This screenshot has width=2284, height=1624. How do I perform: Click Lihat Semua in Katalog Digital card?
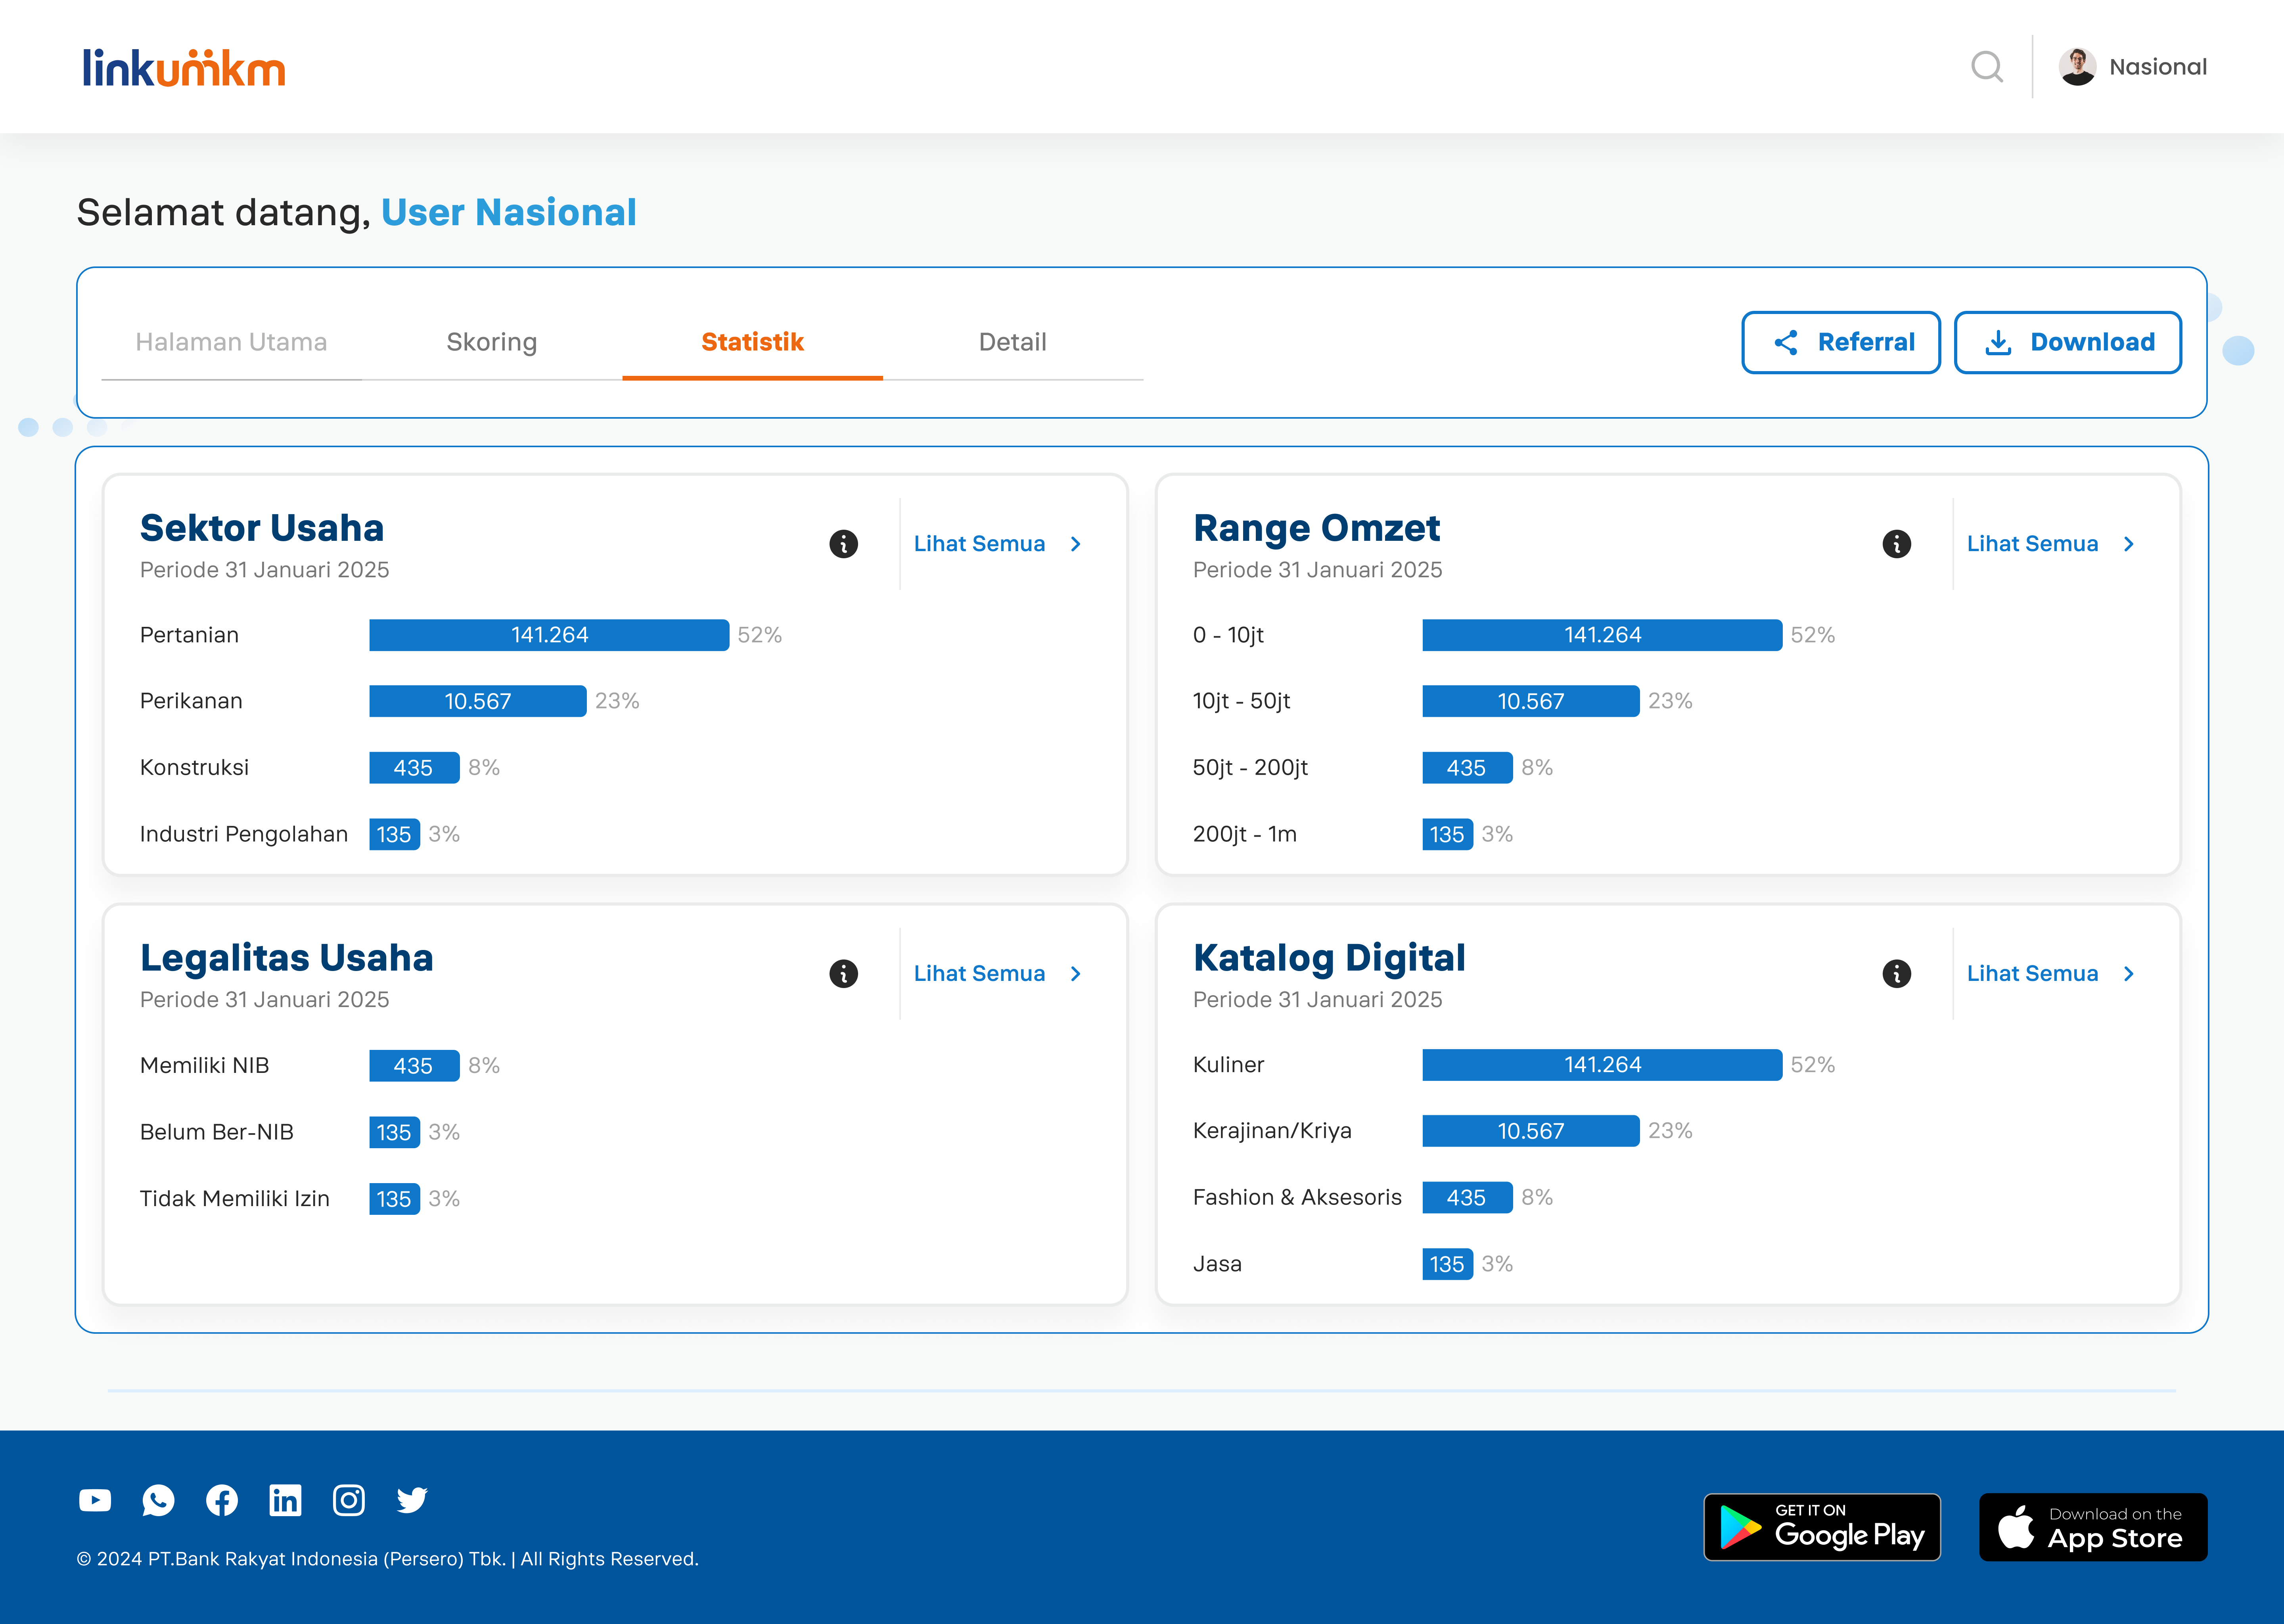pos(2051,974)
